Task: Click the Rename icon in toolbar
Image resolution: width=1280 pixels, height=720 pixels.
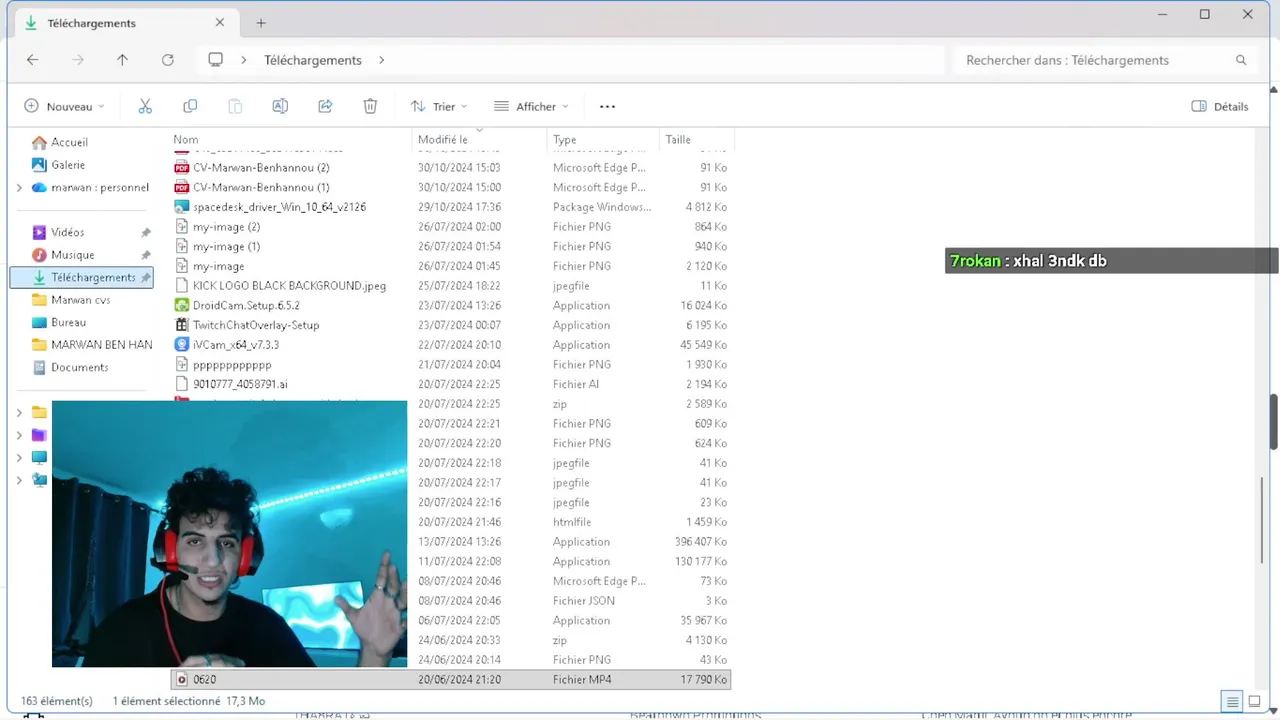Action: pos(280,106)
